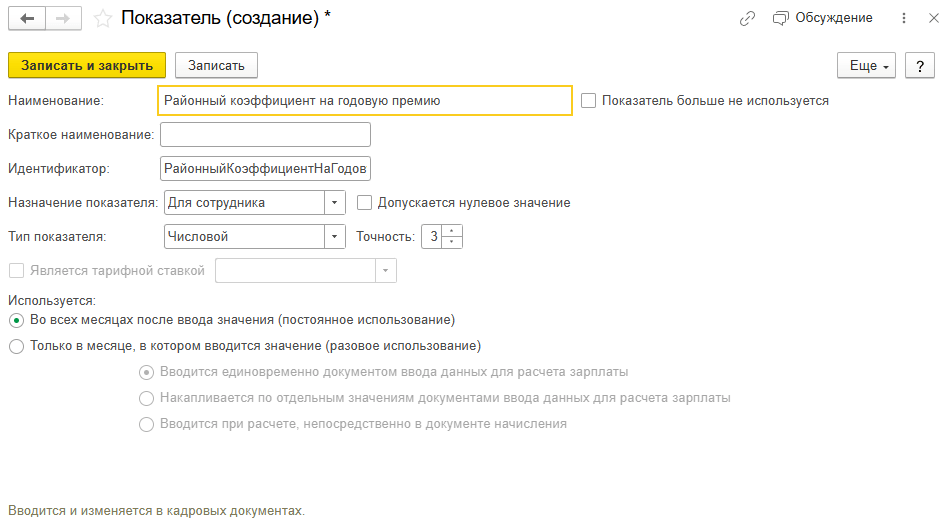
Task: Click the Краткое наименование input field
Action: click(x=265, y=135)
